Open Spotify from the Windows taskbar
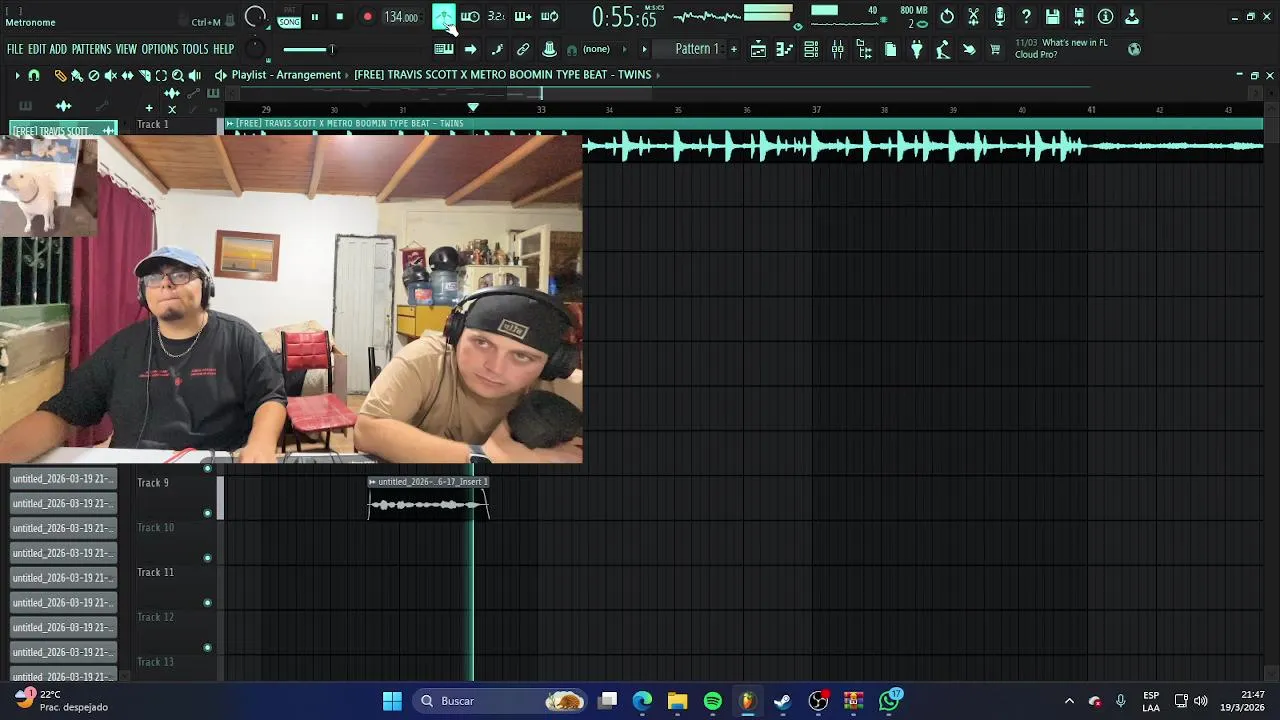Image resolution: width=1280 pixels, height=720 pixels. tap(712, 701)
